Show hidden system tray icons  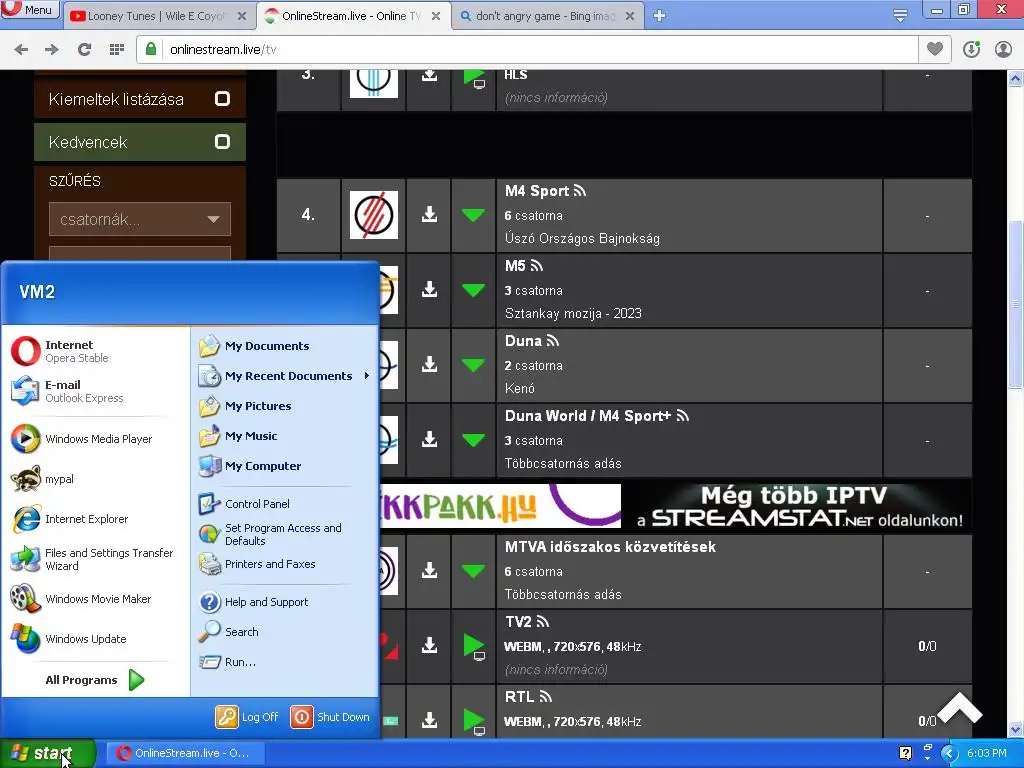tap(950, 753)
